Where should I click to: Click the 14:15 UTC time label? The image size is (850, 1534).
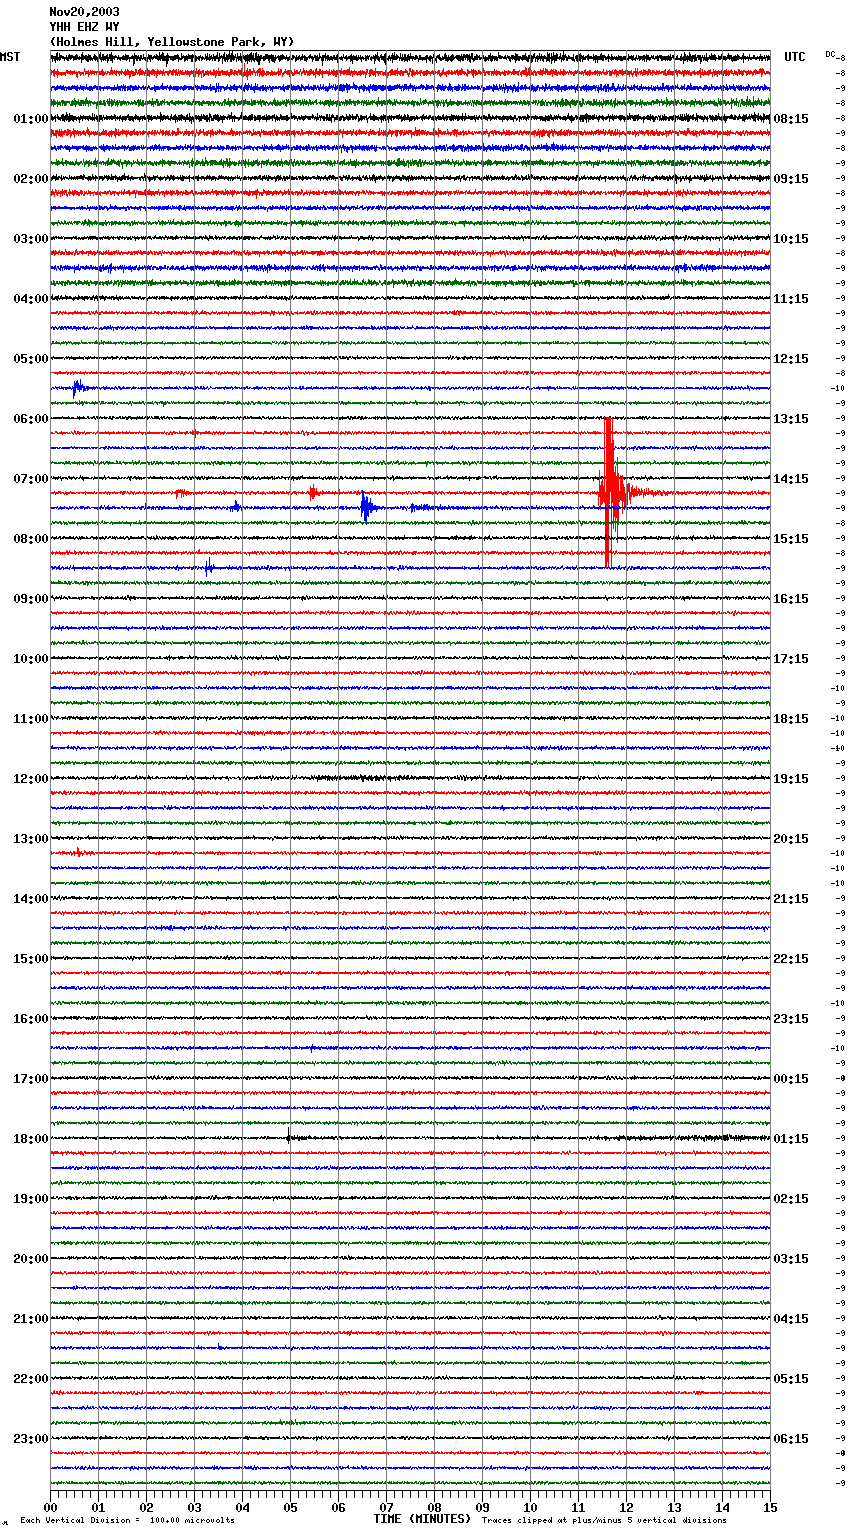click(791, 479)
